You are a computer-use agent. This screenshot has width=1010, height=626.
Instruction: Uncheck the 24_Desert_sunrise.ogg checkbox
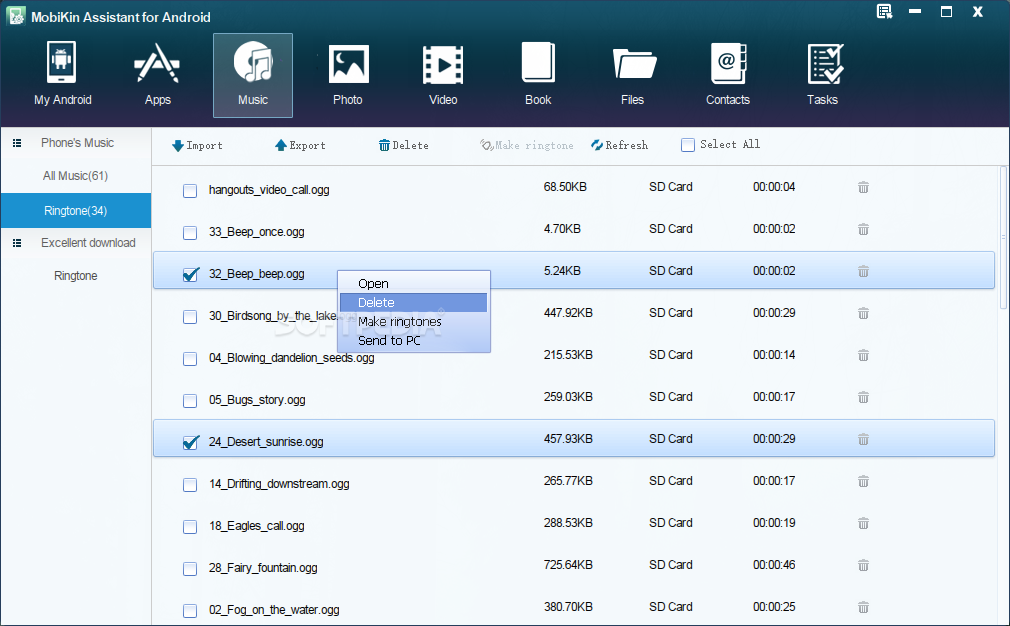(190, 442)
